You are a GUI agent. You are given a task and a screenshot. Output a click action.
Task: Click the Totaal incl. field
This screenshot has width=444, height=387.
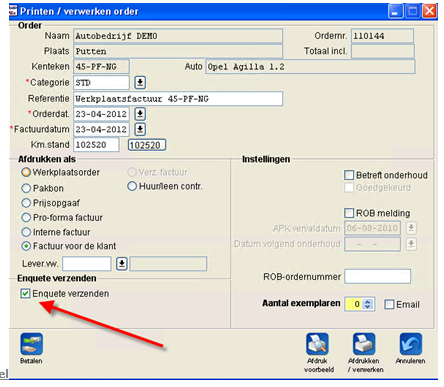click(383, 51)
